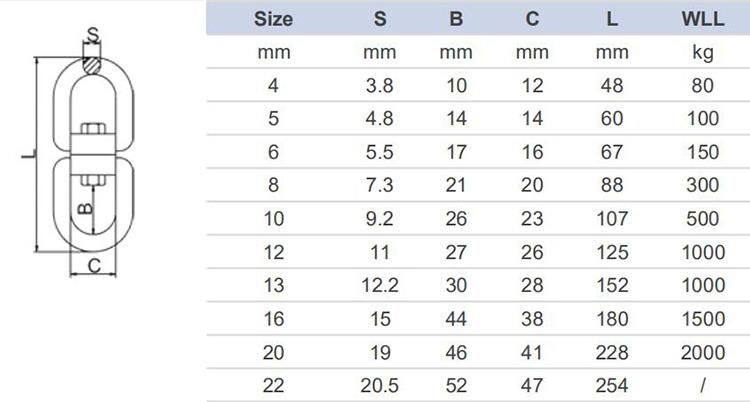Screen dimensions: 750x402
Task: Click L value 107 for size 10
Action: [612, 219]
